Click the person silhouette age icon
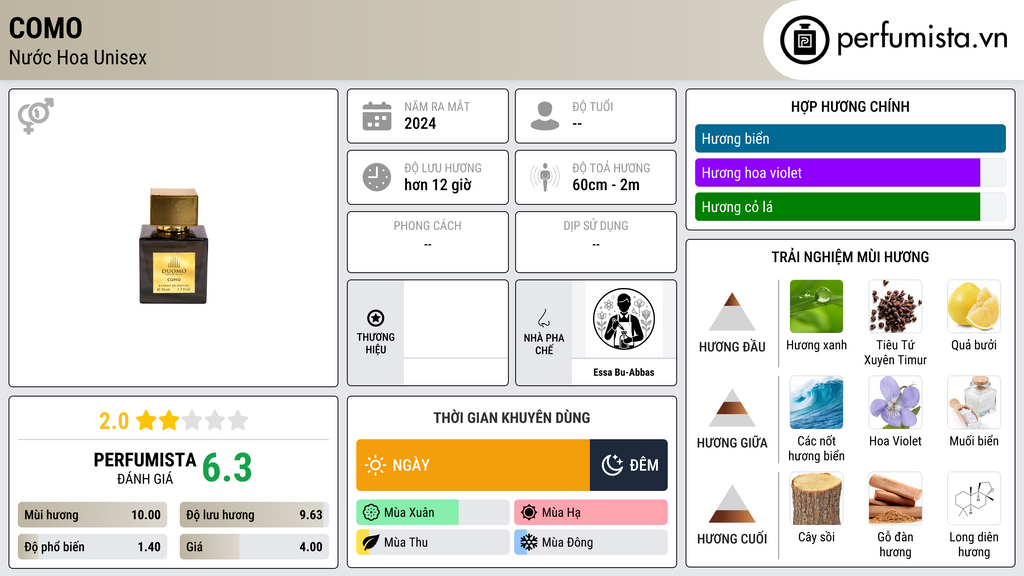This screenshot has height=576, width=1024. click(545, 116)
